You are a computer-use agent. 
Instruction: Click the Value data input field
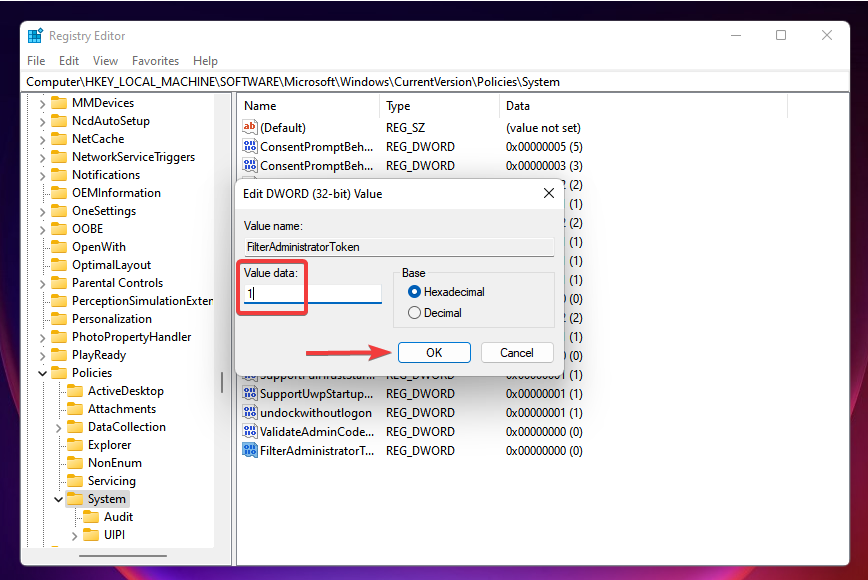313,293
